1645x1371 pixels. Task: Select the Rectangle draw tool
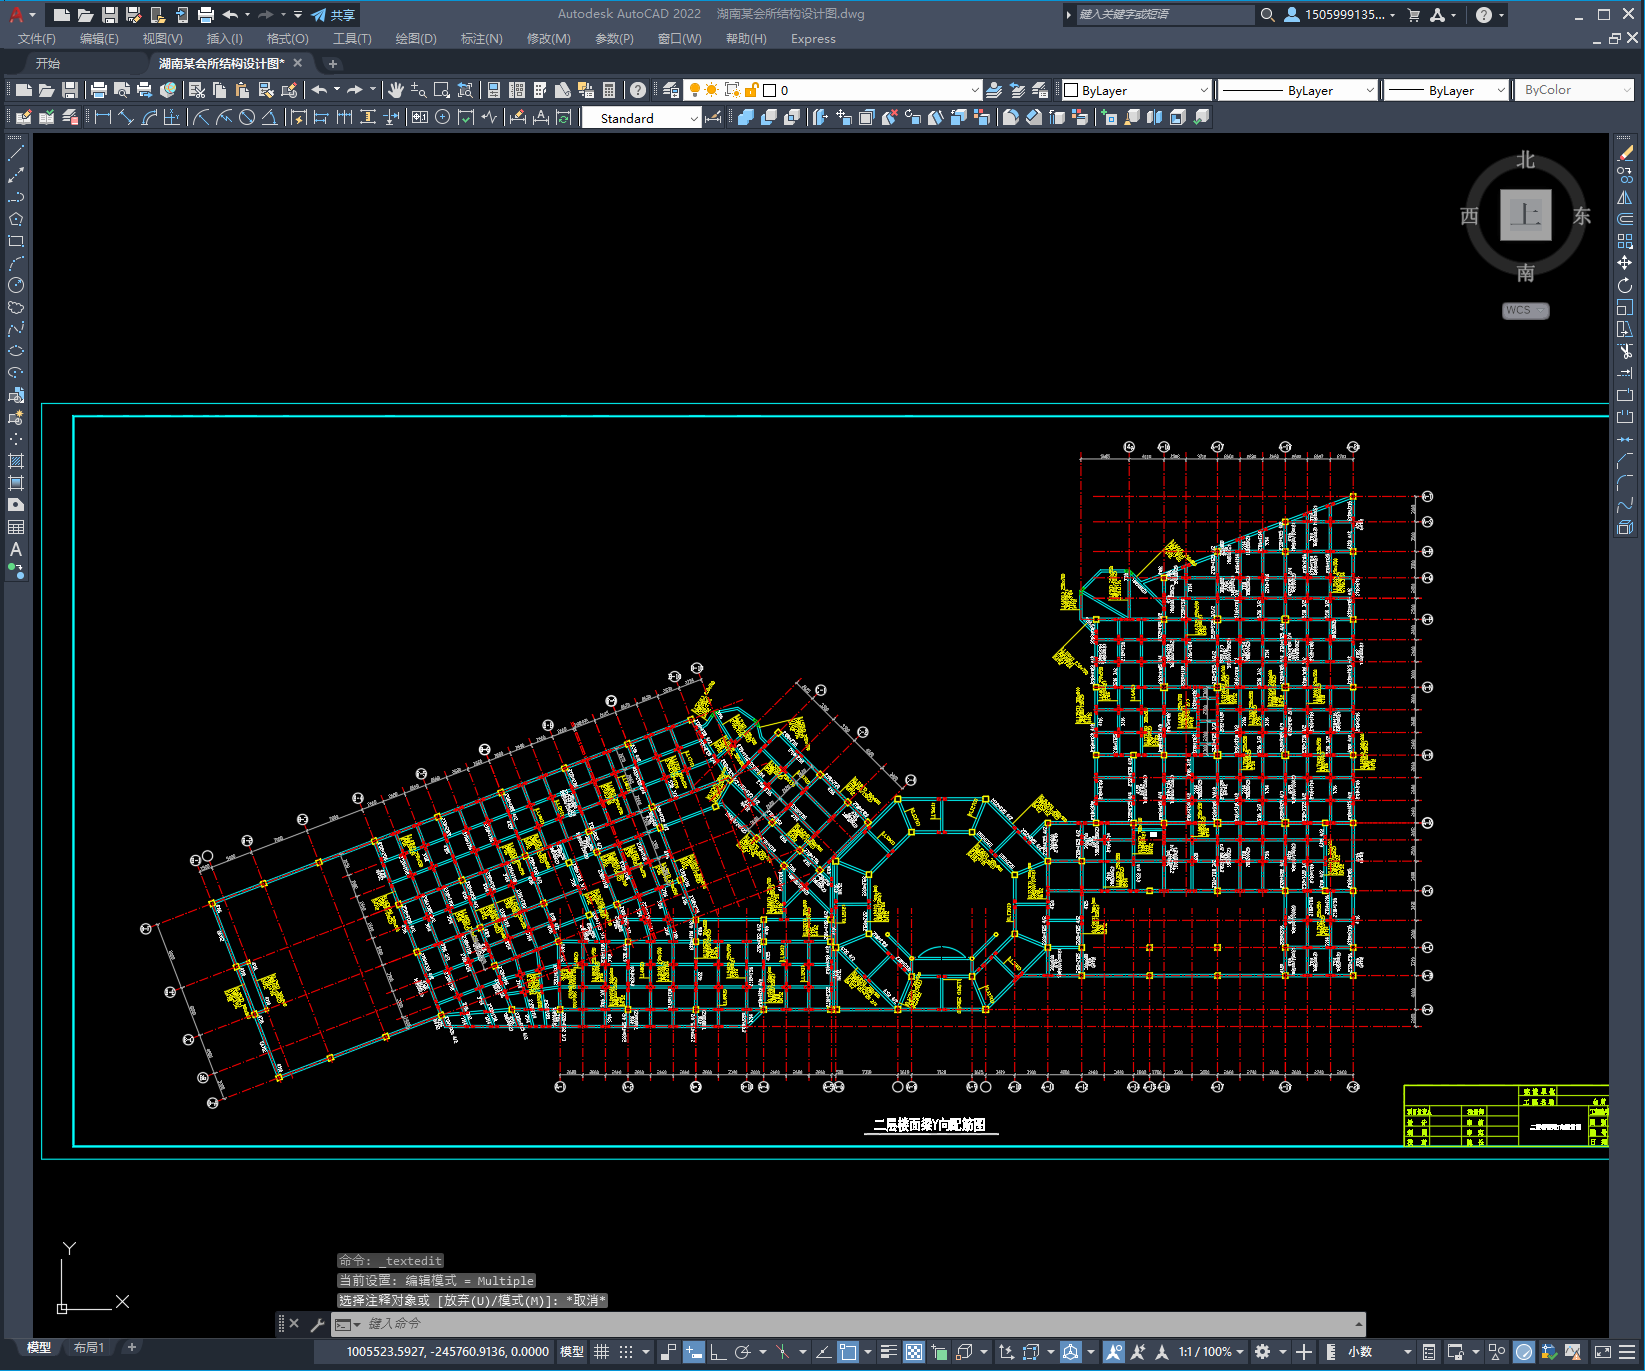click(x=16, y=241)
